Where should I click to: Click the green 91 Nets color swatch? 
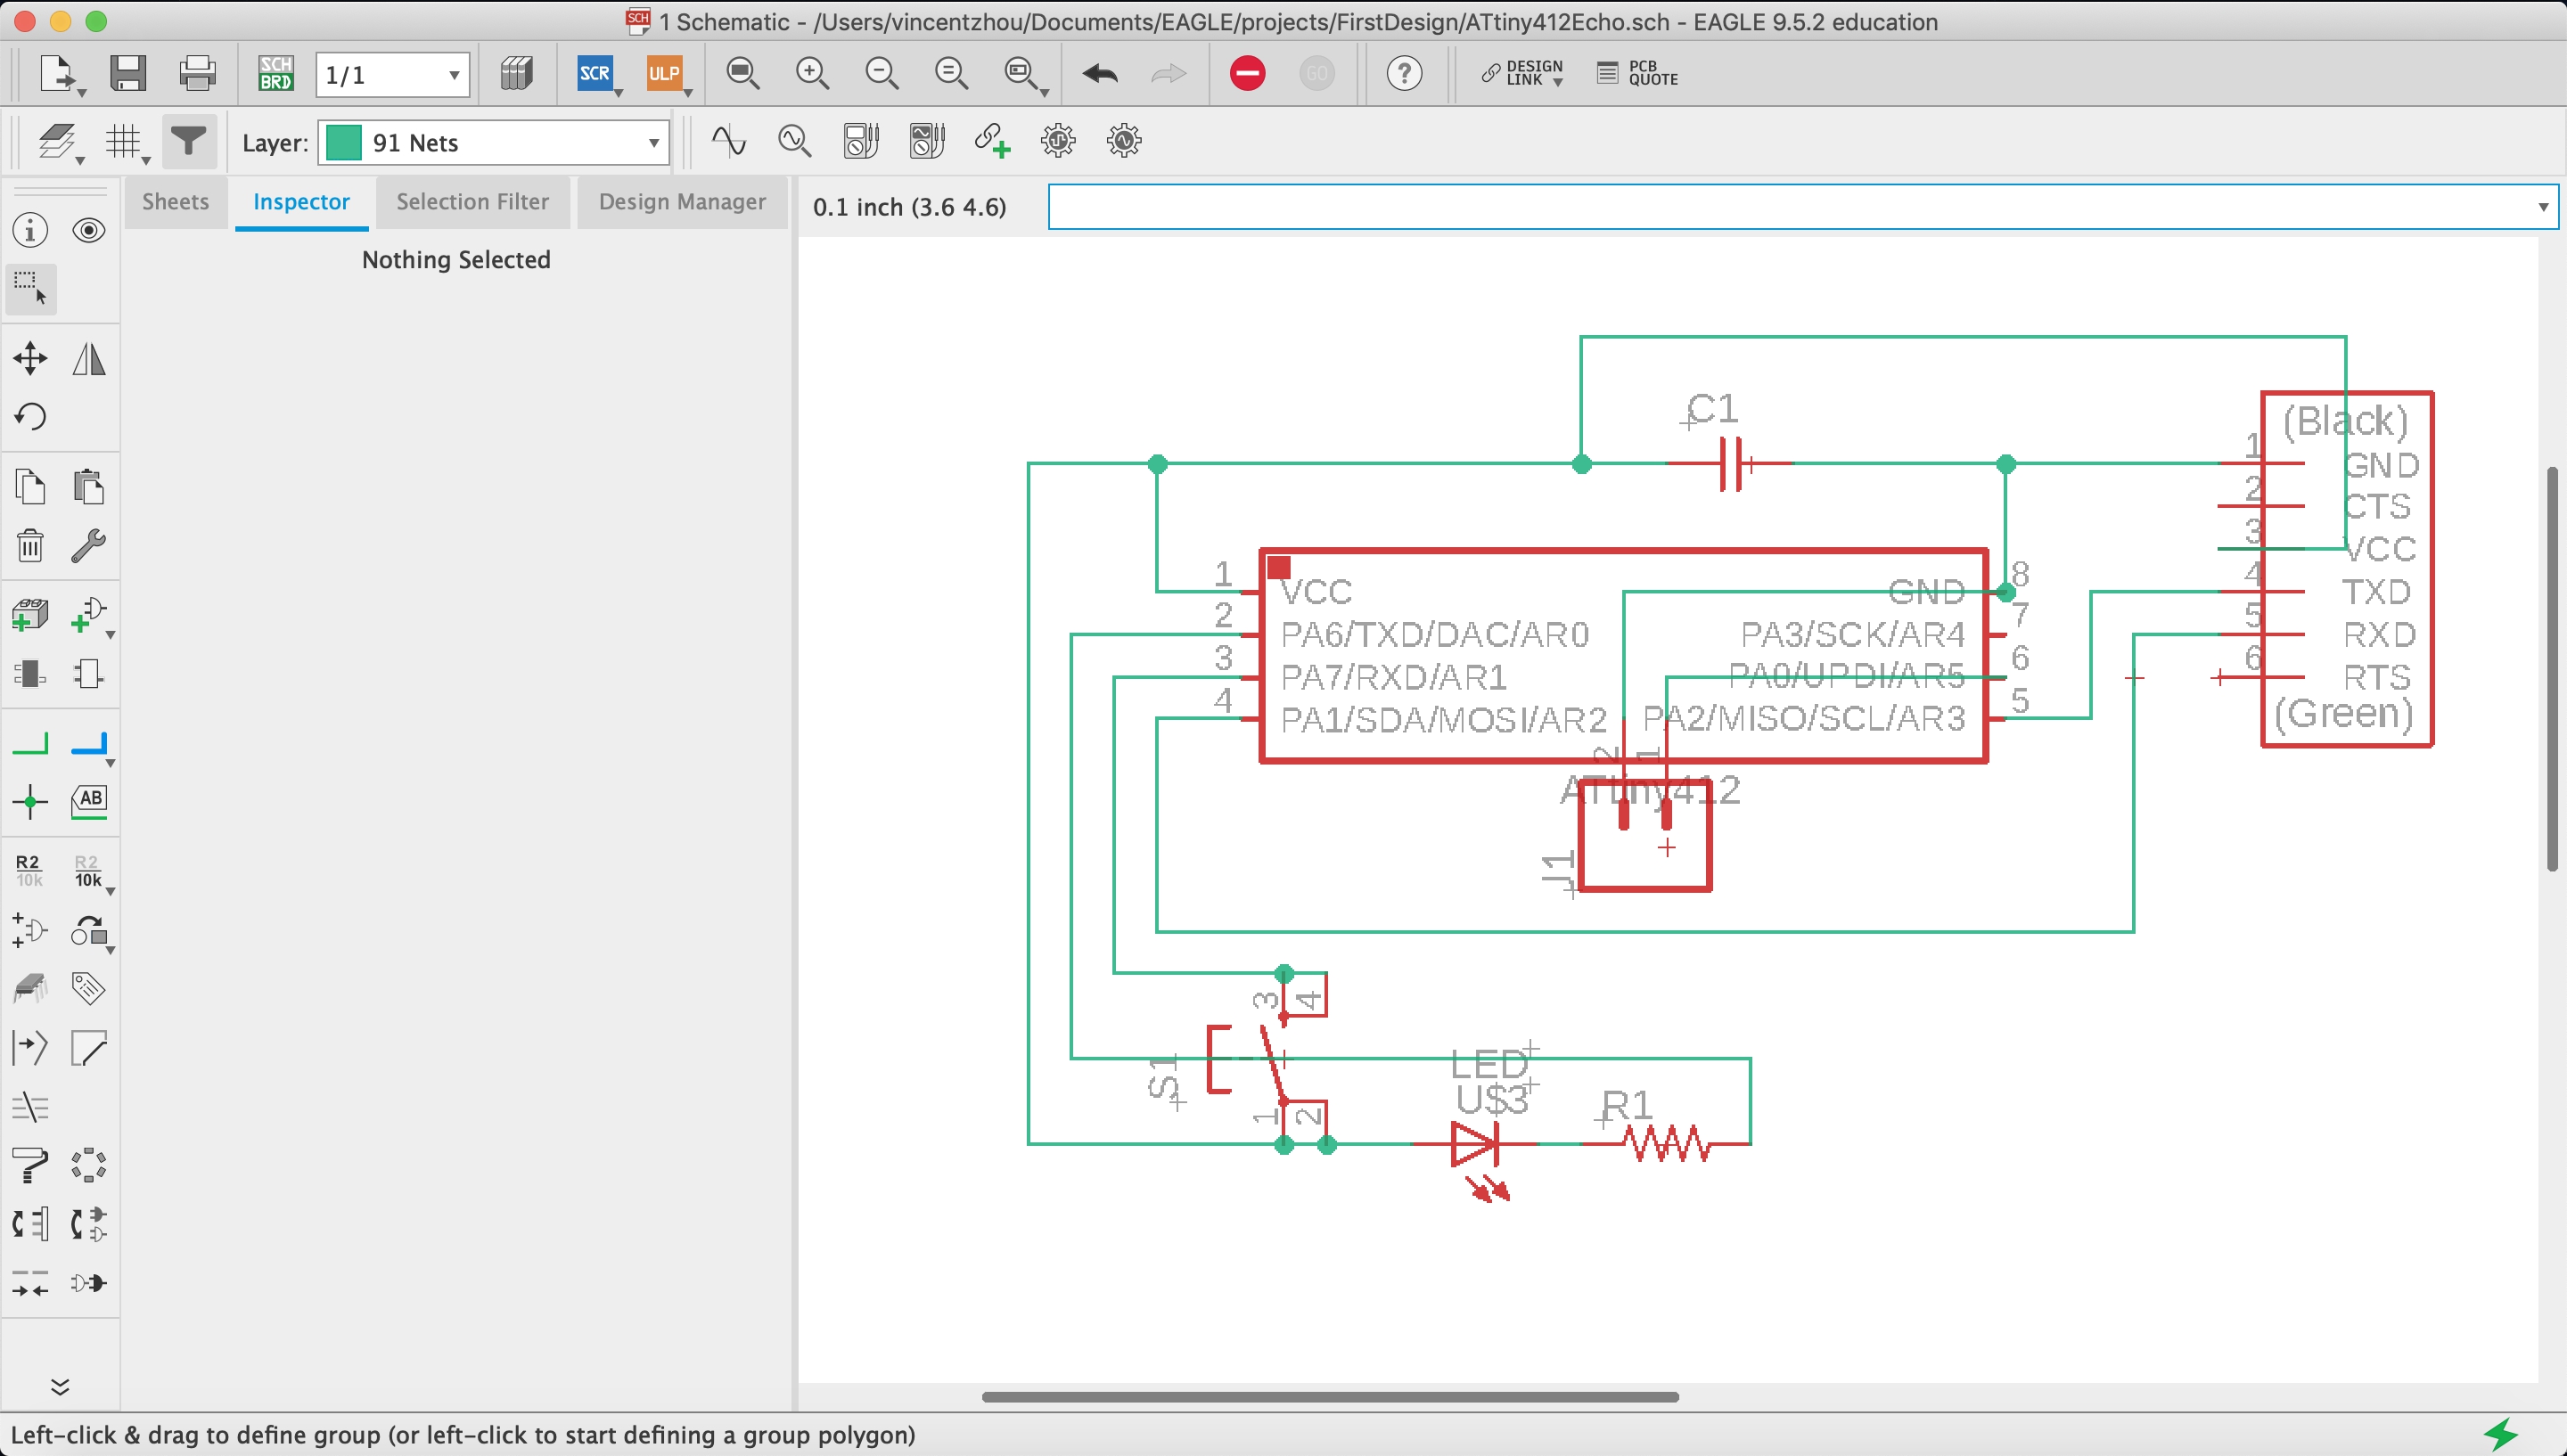(343, 143)
